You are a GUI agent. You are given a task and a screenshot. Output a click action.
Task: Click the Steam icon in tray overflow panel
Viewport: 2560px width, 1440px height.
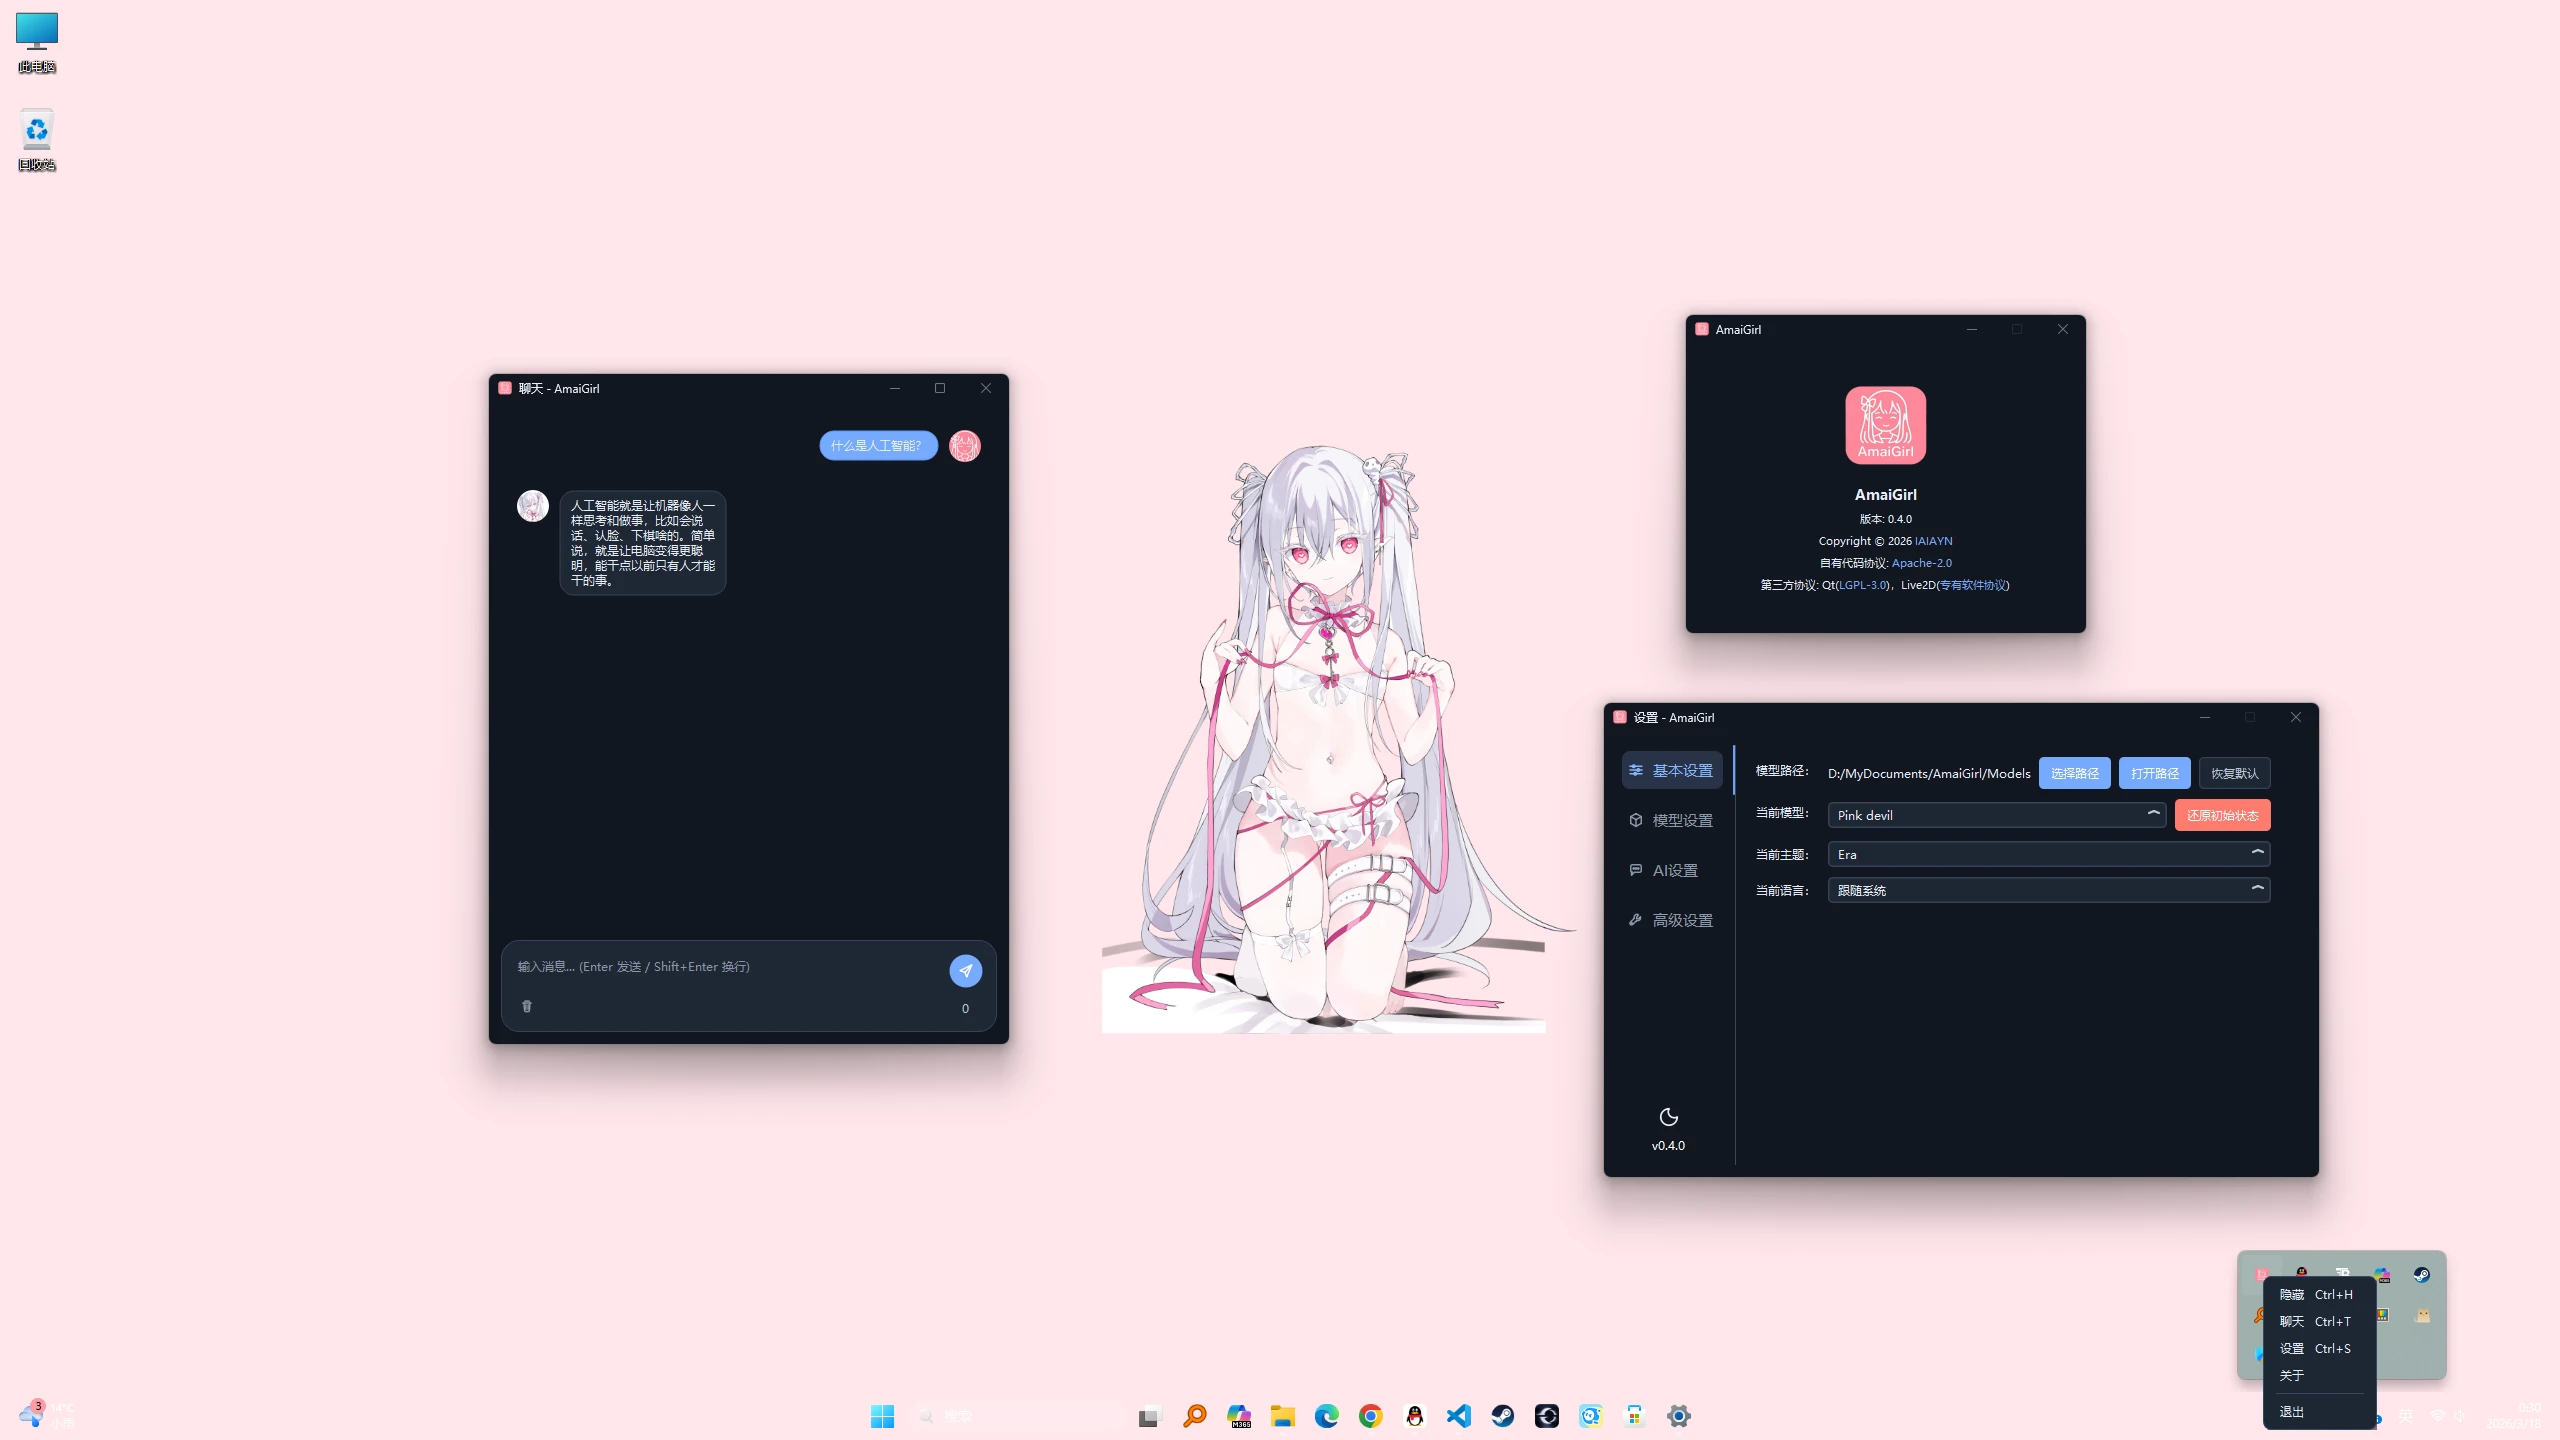(x=2421, y=1274)
